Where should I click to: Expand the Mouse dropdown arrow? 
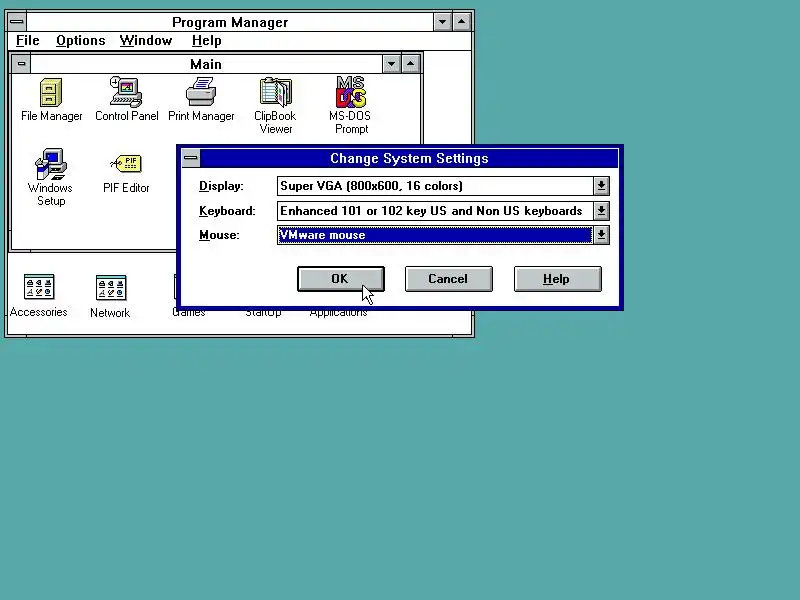pyautogui.click(x=601, y=235)
